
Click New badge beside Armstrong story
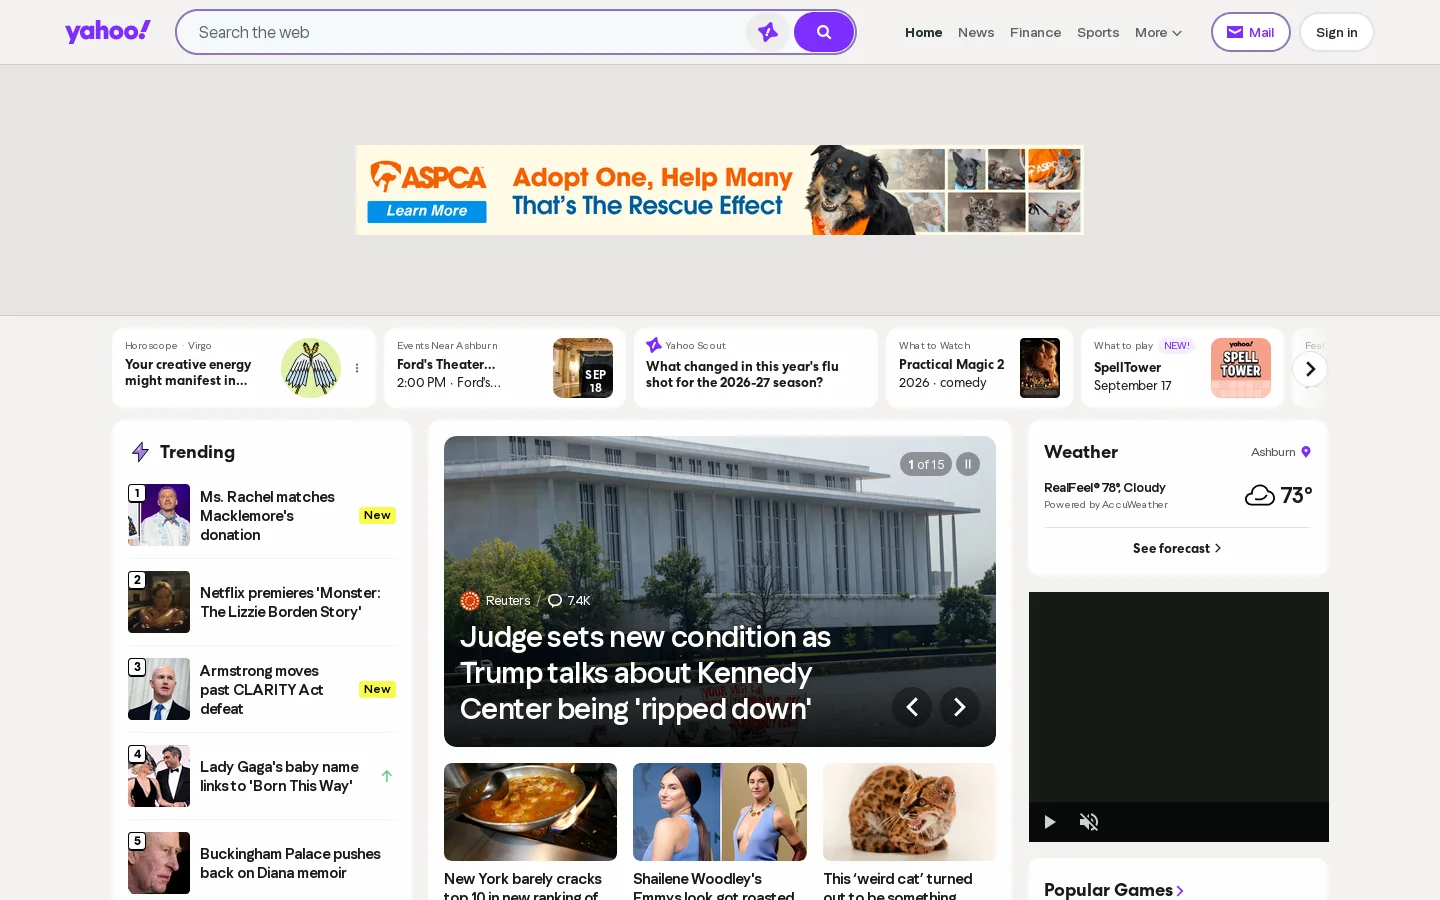click(x=377, y=689)
